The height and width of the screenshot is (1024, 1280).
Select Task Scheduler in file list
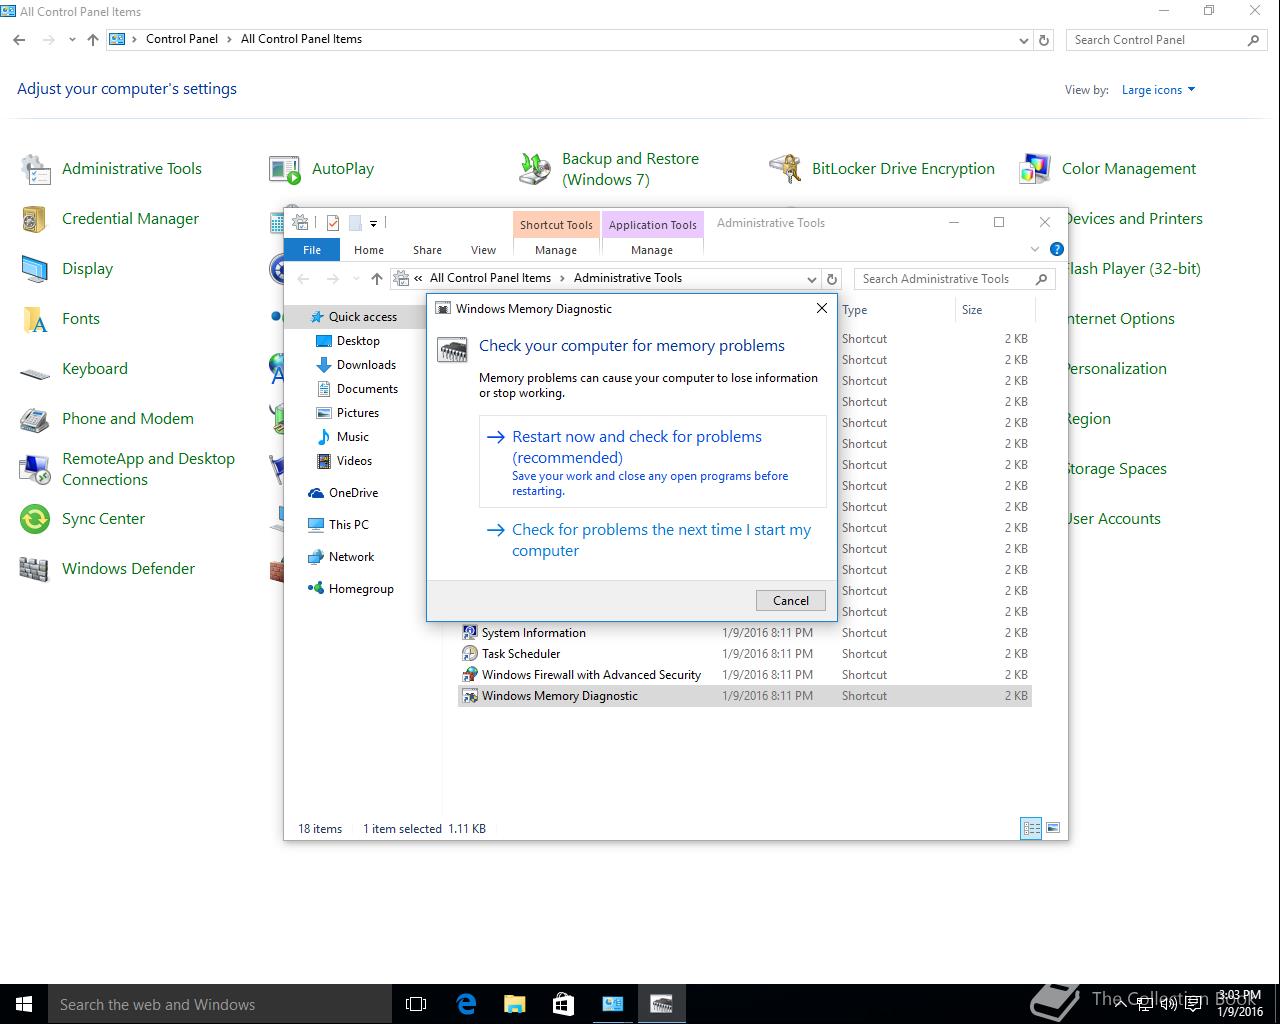click(745, 654)
